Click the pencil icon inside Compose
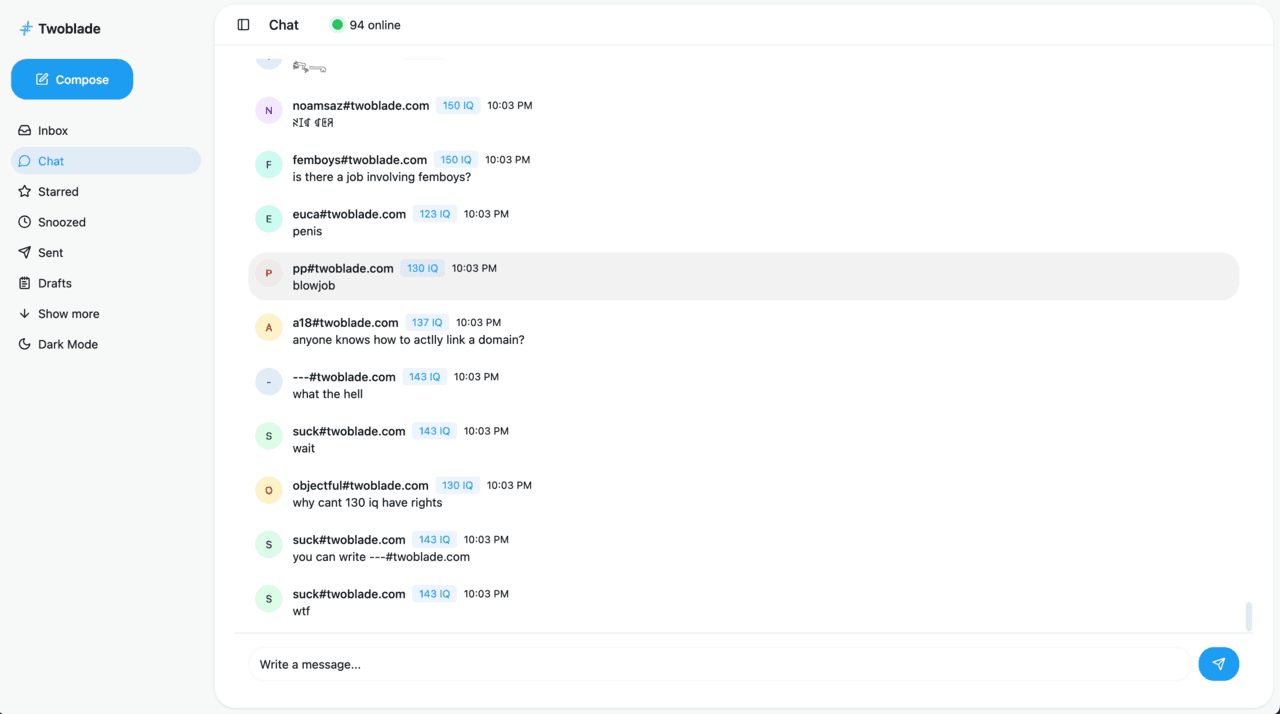1280x714 pixels. point(42,79)
